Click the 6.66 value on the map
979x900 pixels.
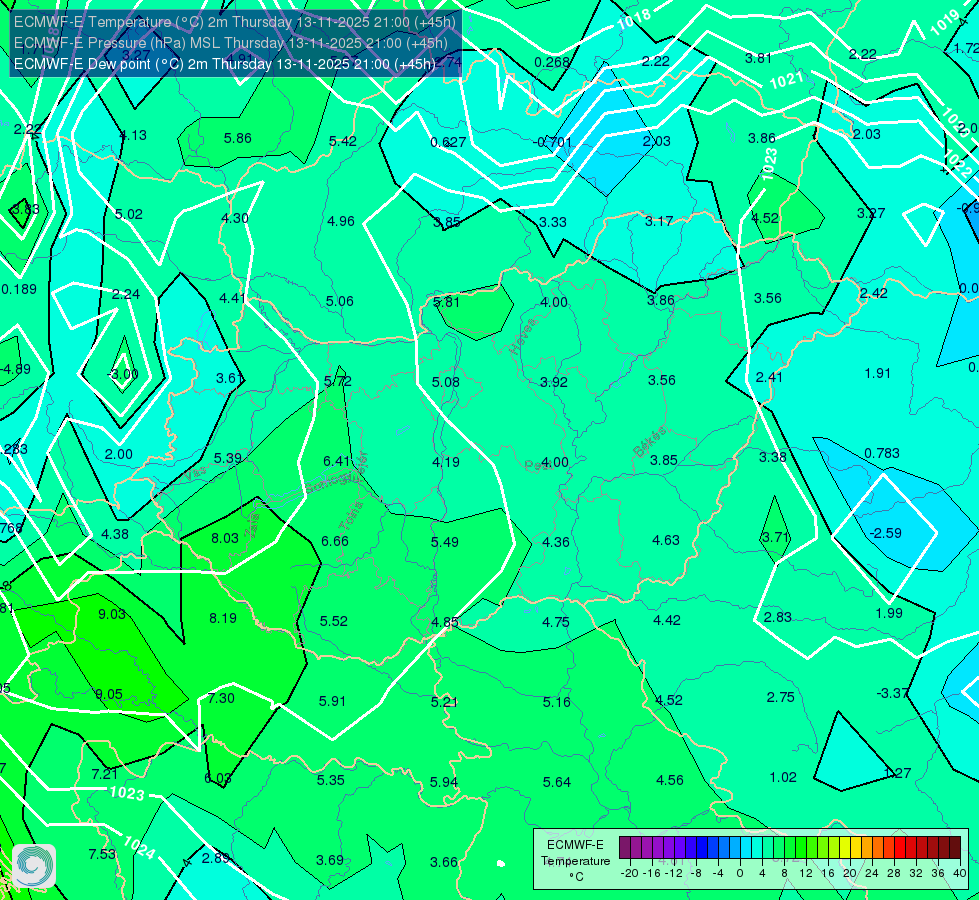(335, 541)
